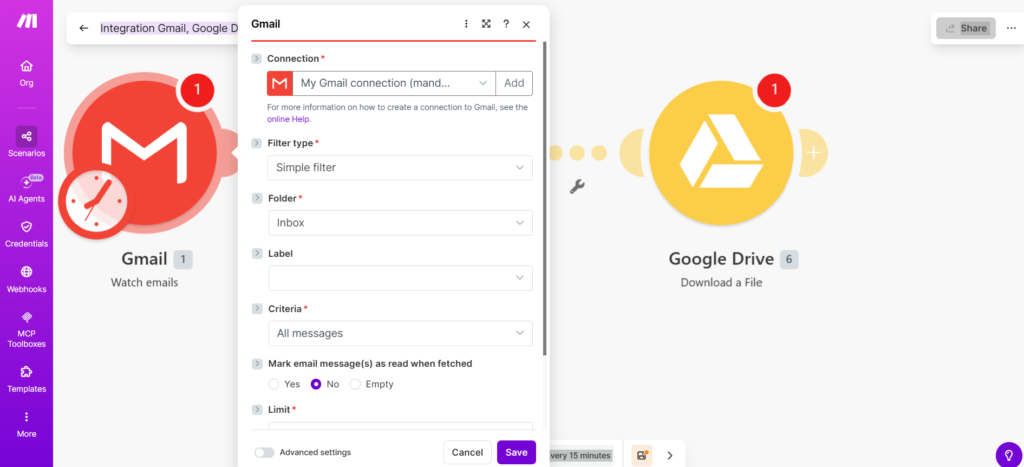Open Webhooks section

point(26,280)
